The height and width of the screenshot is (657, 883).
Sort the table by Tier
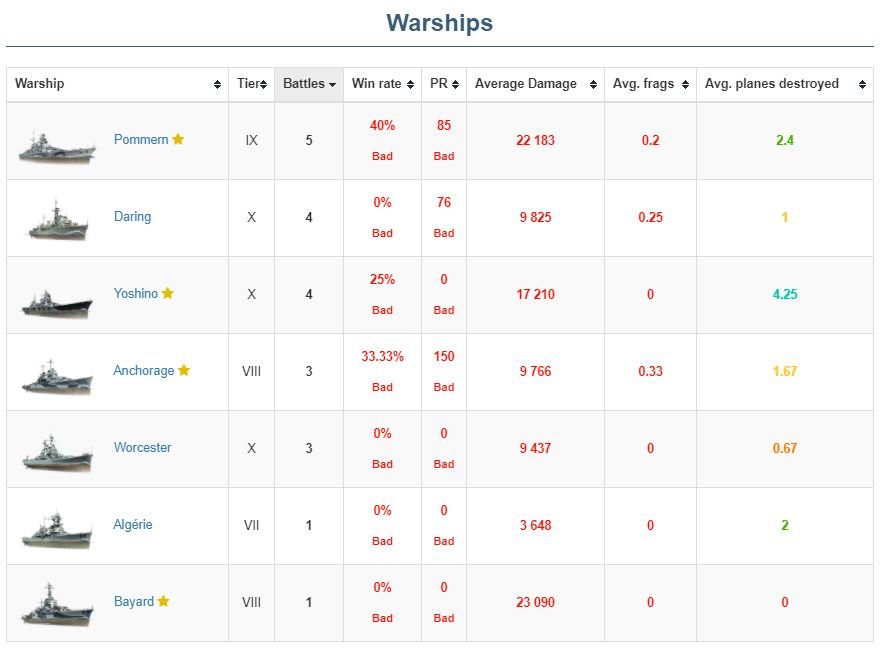[x=251, y=84]
